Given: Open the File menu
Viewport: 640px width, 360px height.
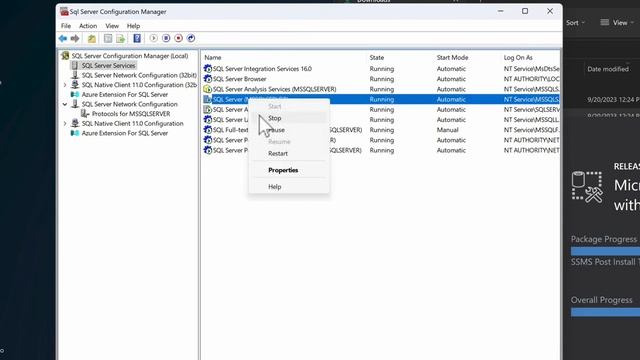Looking at the screenshot, I should 66,26.
